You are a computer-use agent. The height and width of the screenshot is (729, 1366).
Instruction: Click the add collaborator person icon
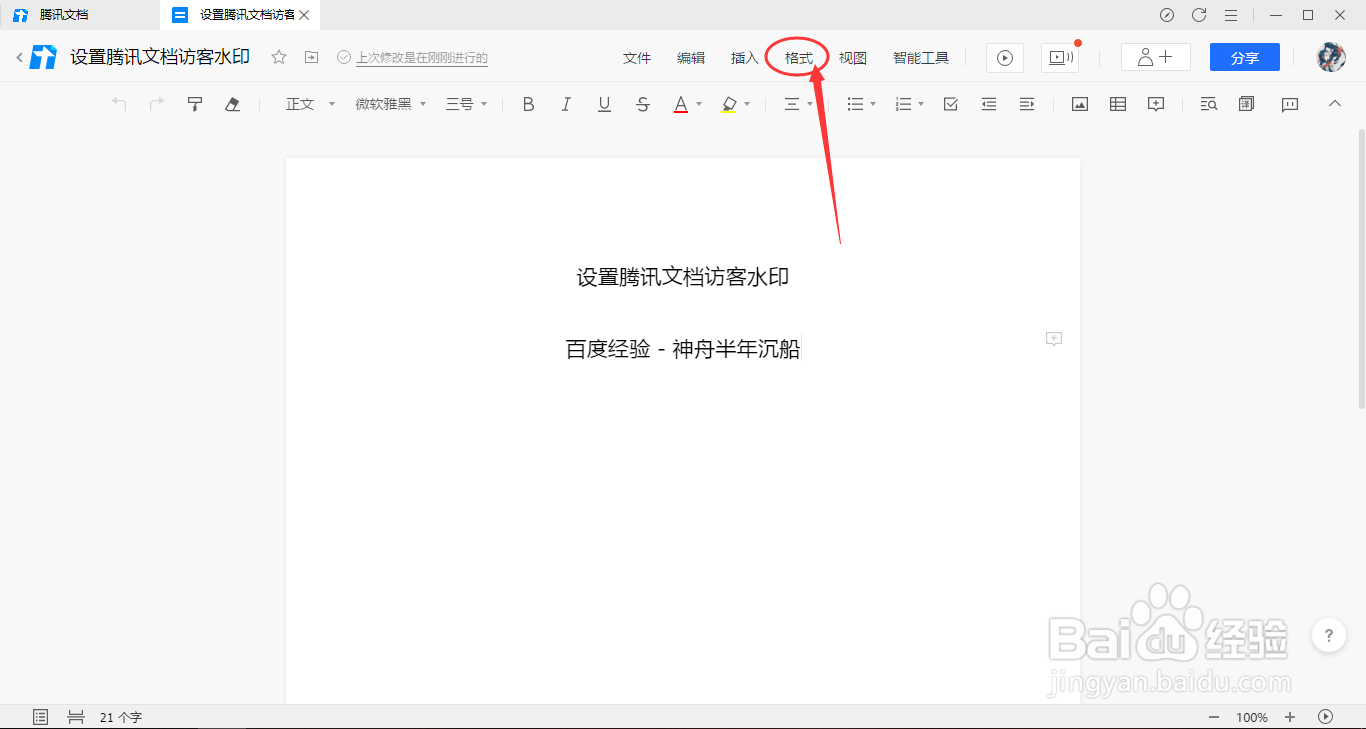(1156, 57)
